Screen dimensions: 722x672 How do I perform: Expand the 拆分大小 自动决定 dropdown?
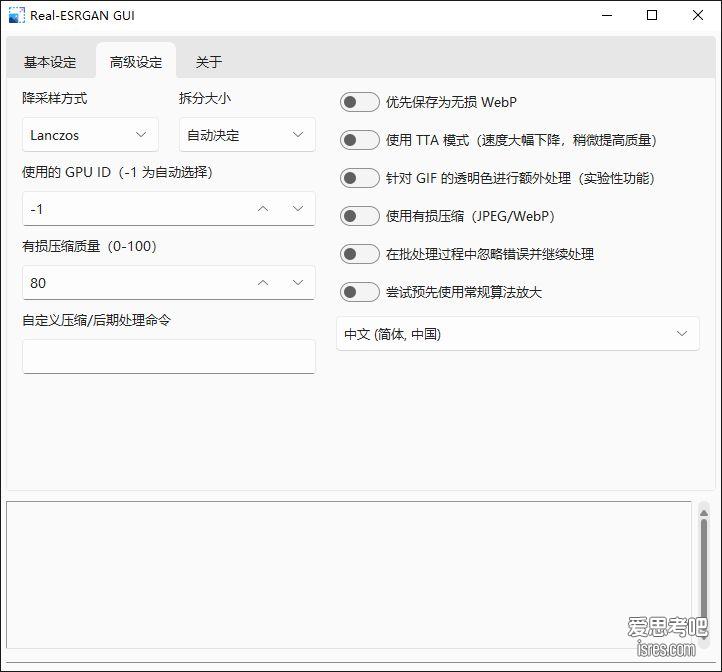pyautogui.click(x=247, y=135)
